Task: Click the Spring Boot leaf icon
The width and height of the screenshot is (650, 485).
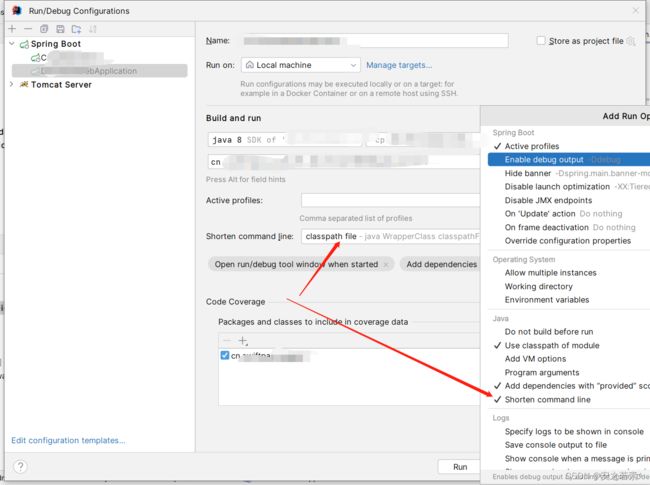Action: coord(24,44)
